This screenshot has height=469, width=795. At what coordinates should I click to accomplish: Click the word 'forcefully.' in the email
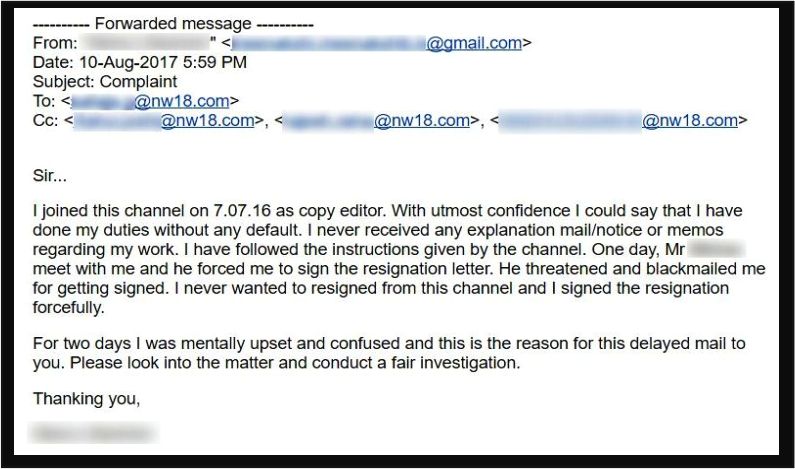tap(68, 308)
